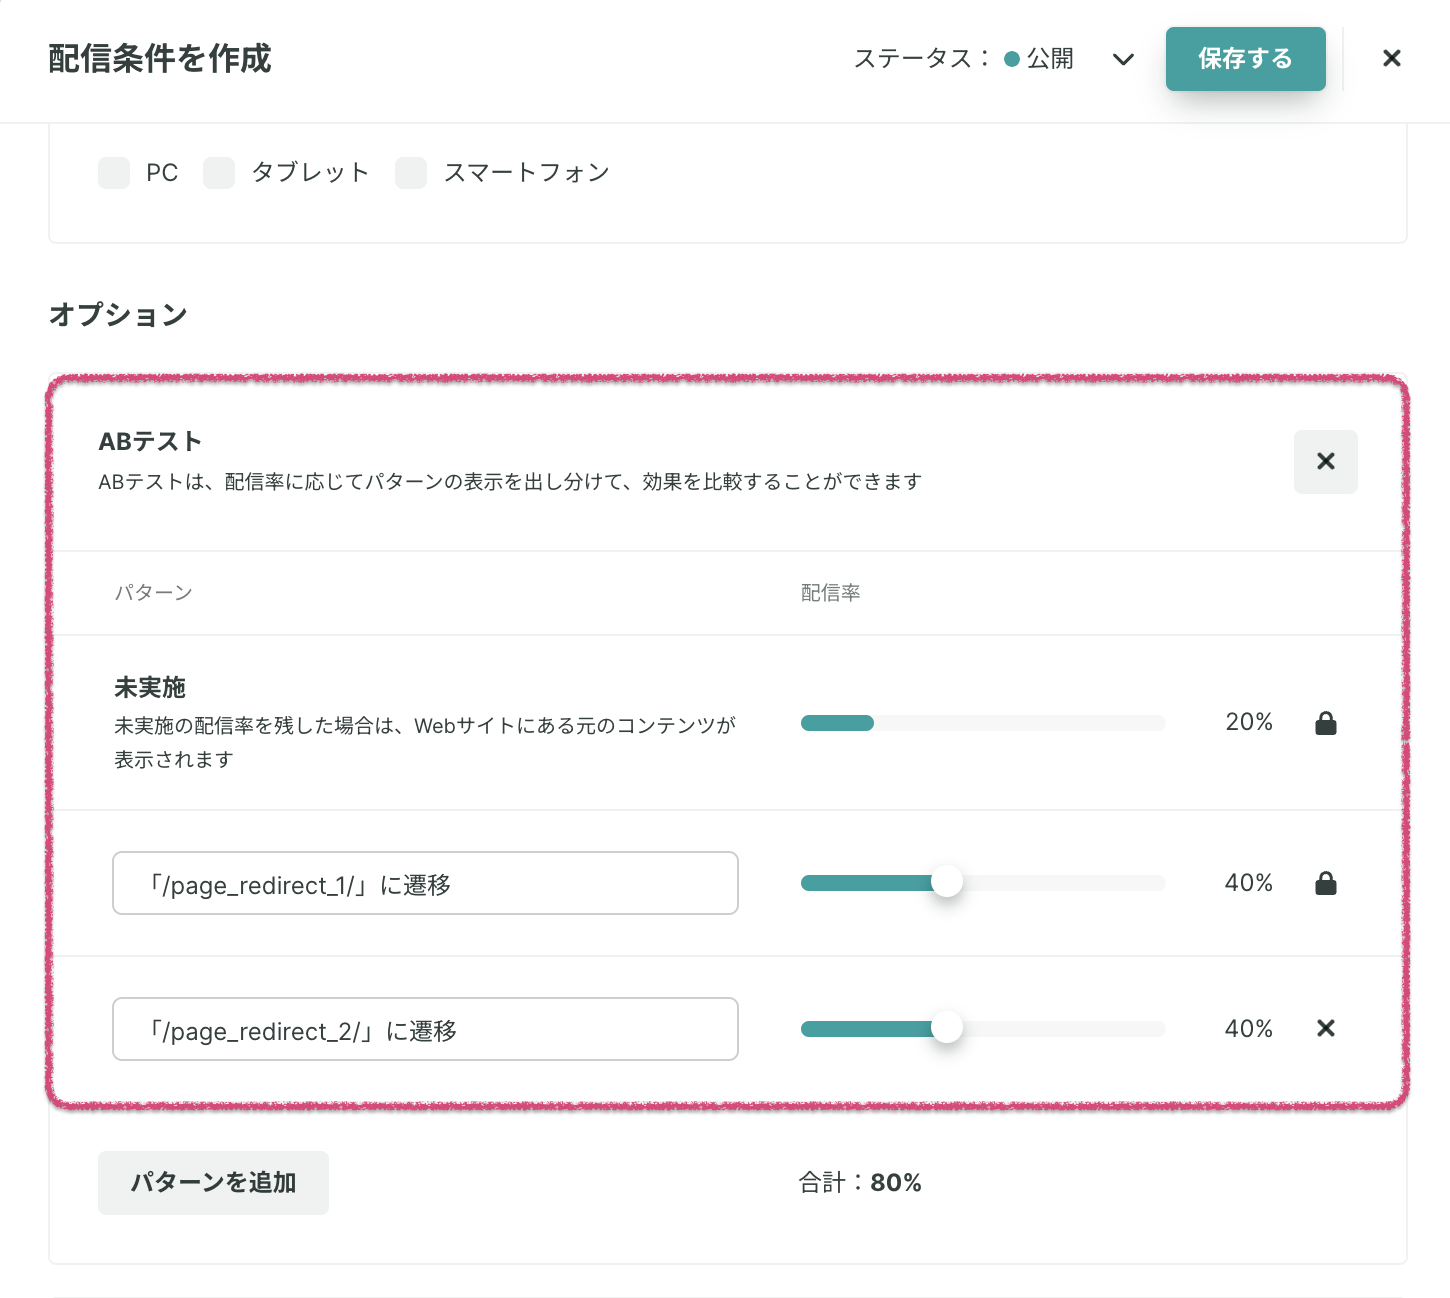This screenshot has height=1298, width=1450.
Task: Click the 40% value for page_redirect_2
Action: 1249,1029
